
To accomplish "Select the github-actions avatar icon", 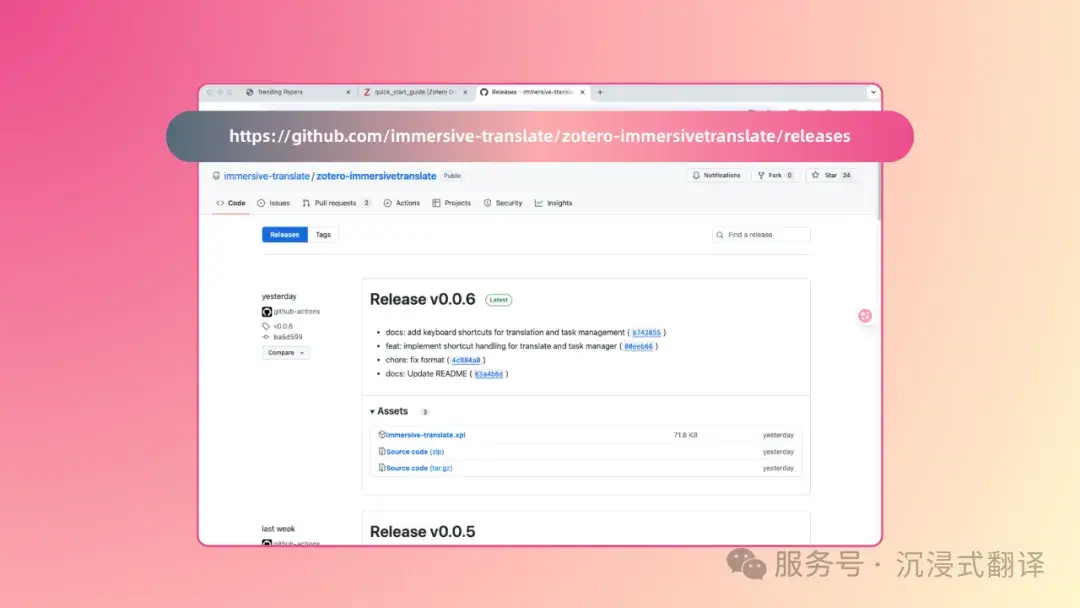I will [267, 312].
